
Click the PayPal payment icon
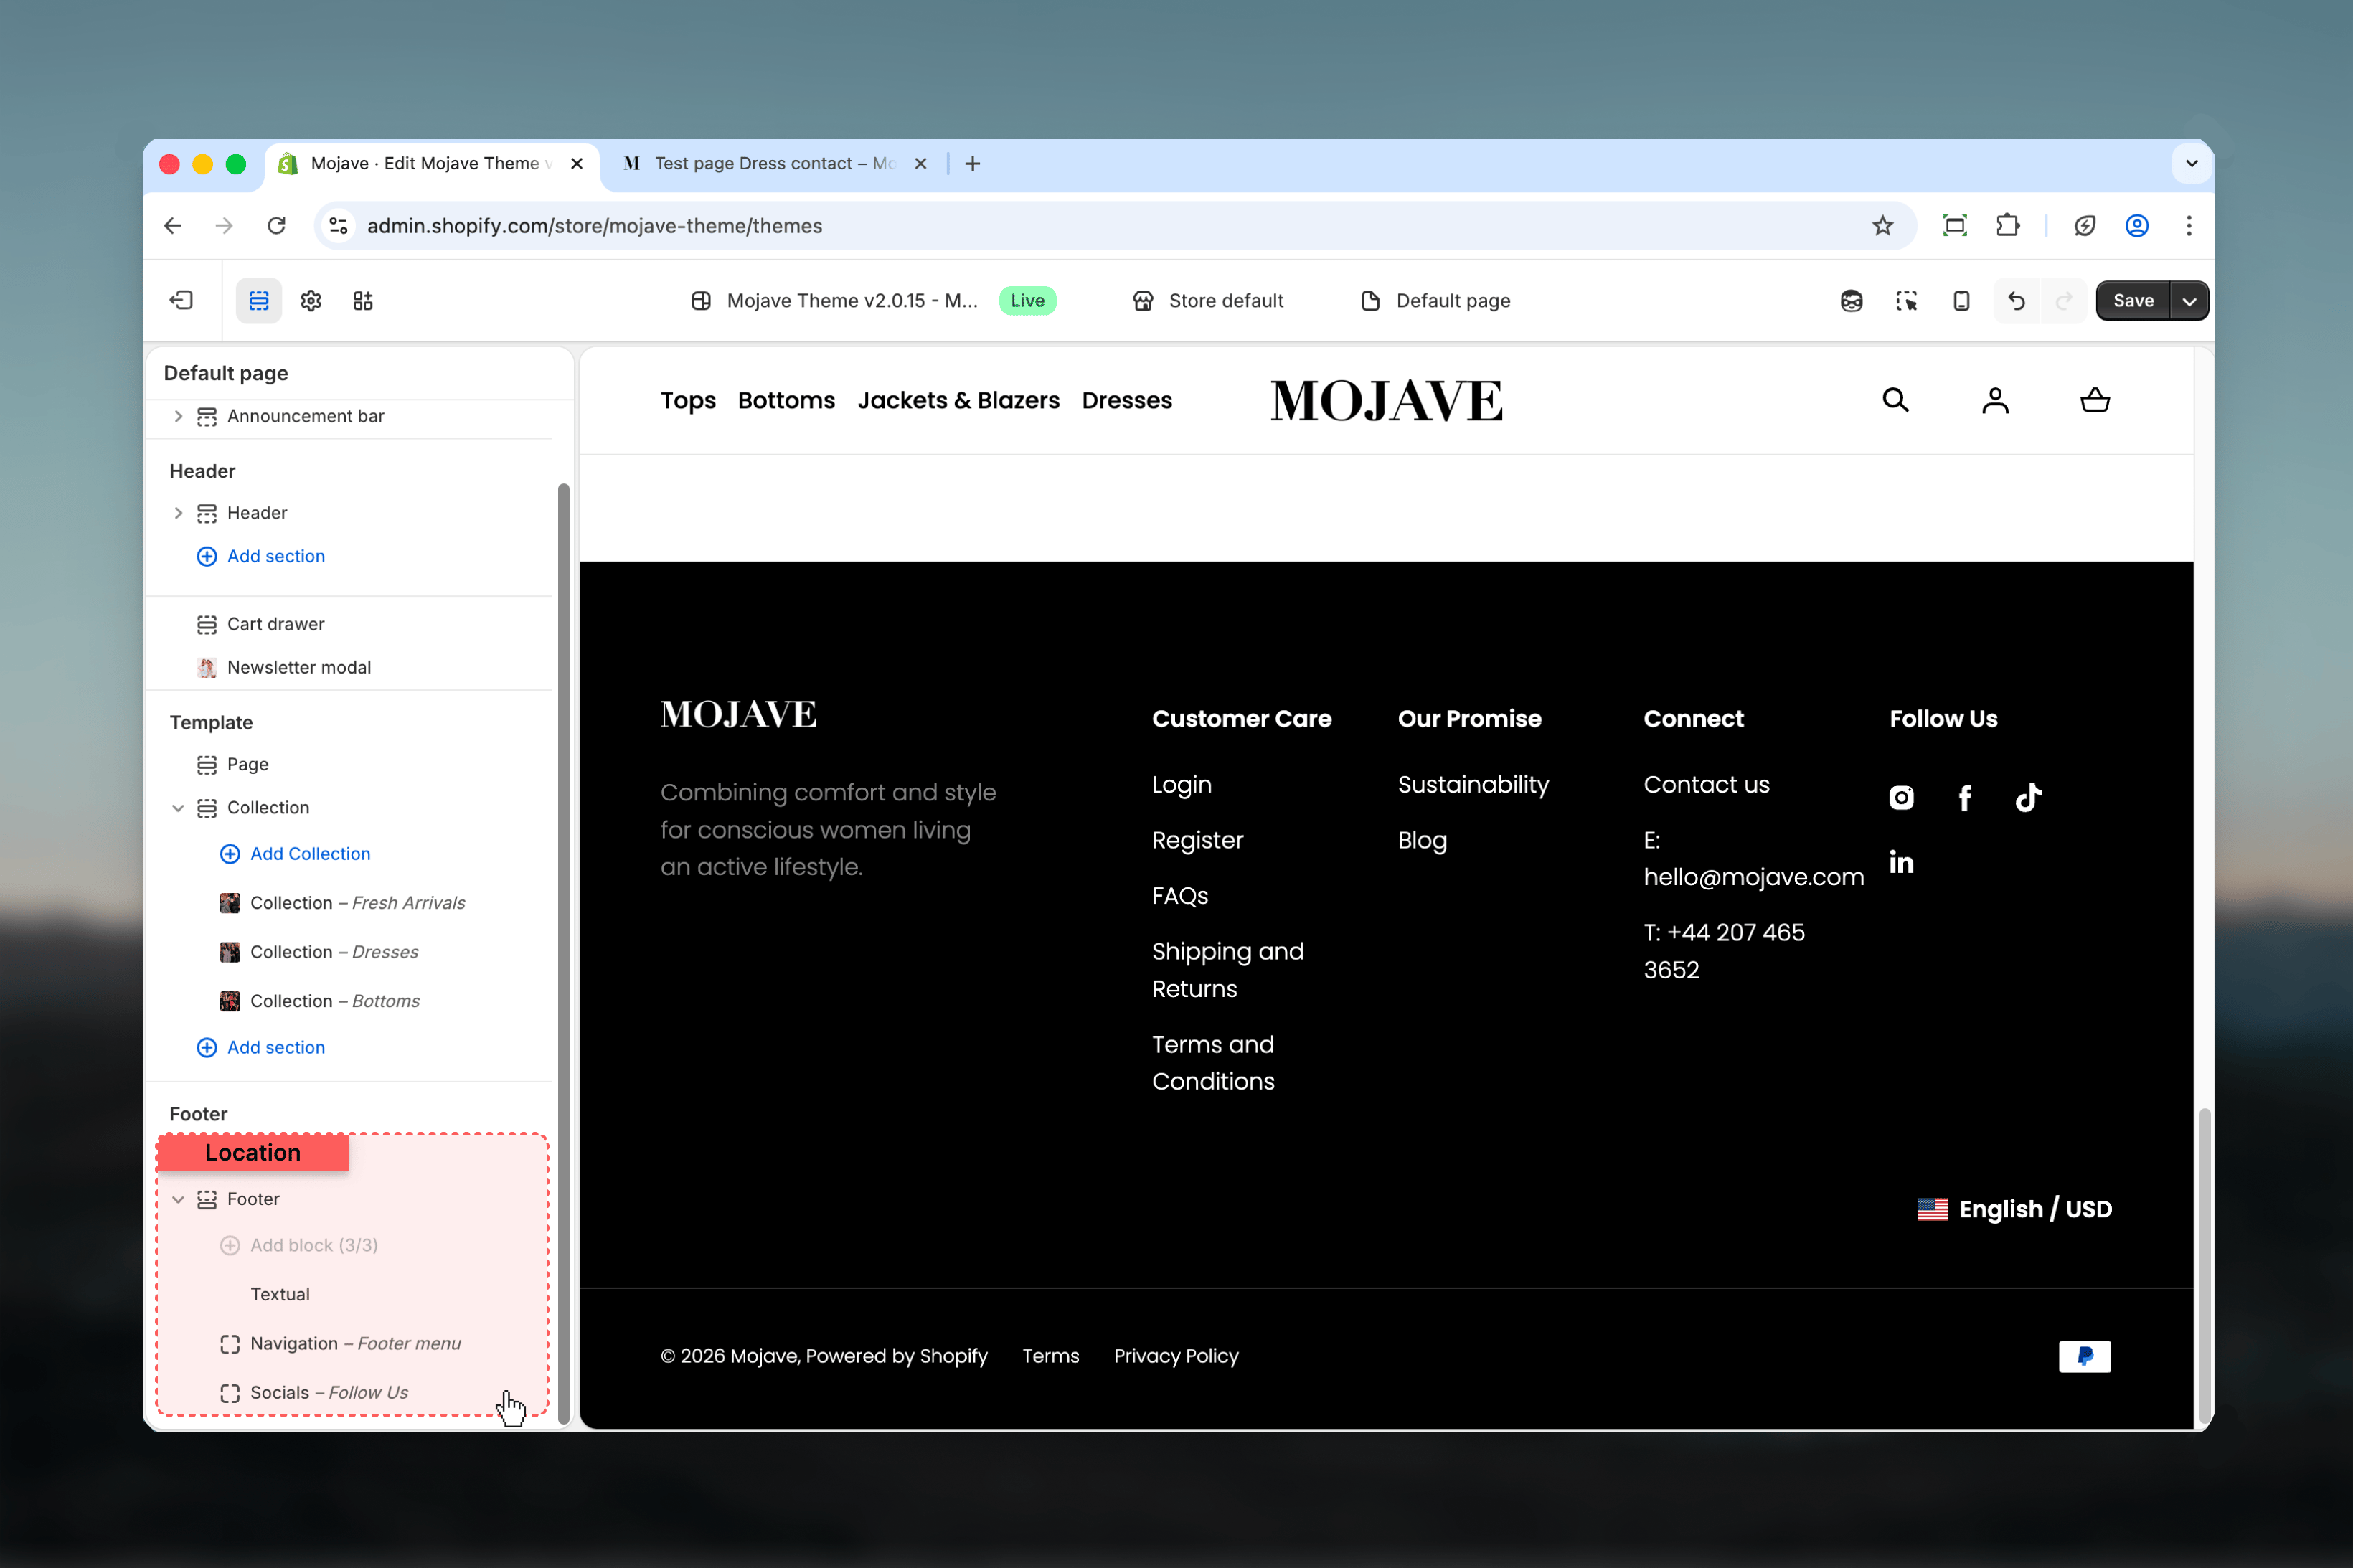2085,1356
